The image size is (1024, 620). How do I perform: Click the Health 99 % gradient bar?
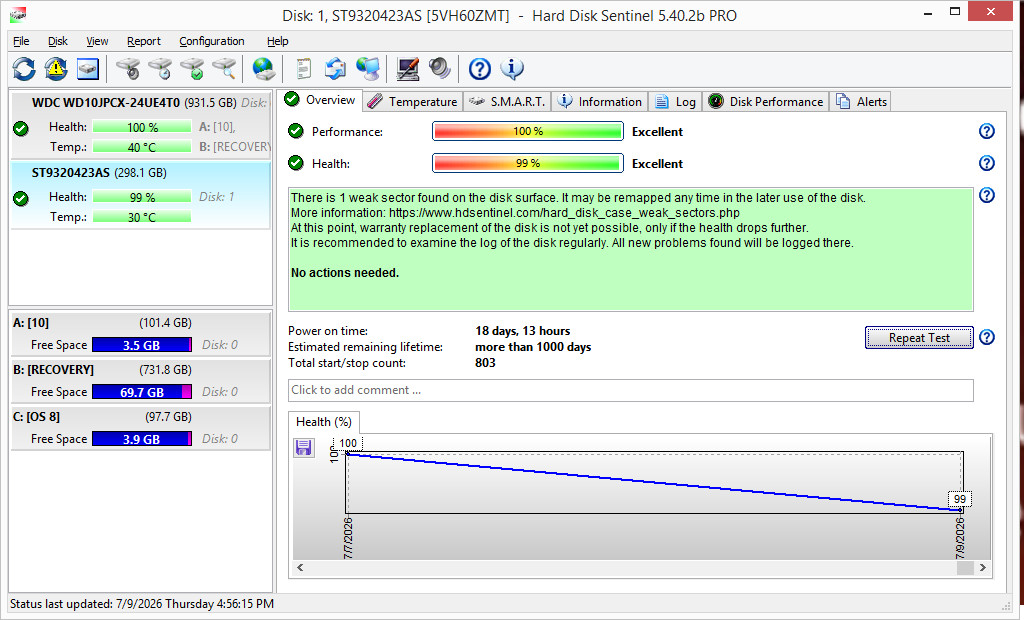(x=528, y=163)
